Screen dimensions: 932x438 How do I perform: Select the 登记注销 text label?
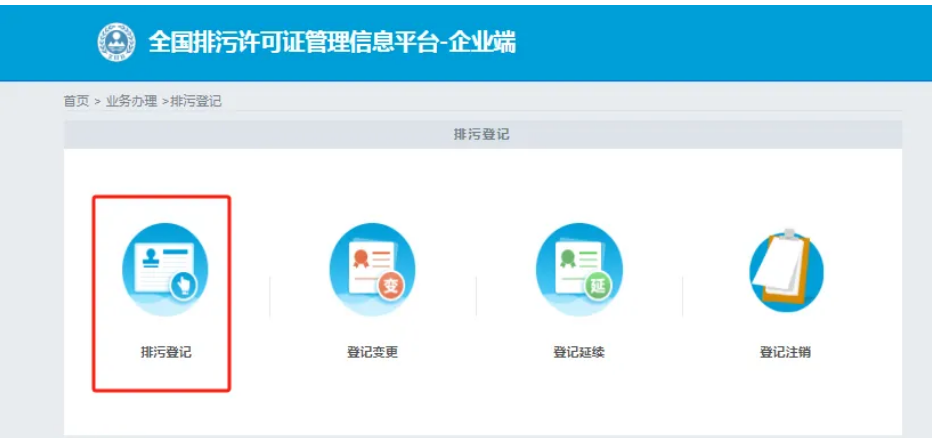786,352
